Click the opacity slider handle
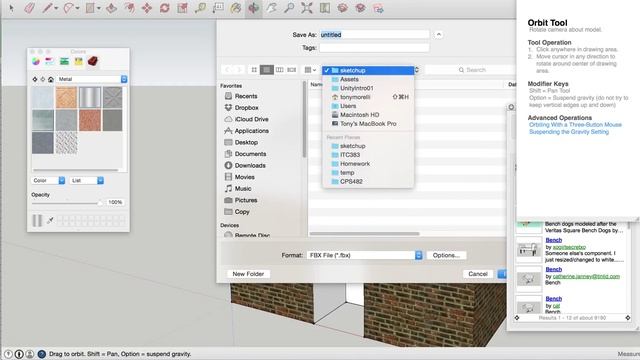The image size is (640, 360). 100,202
